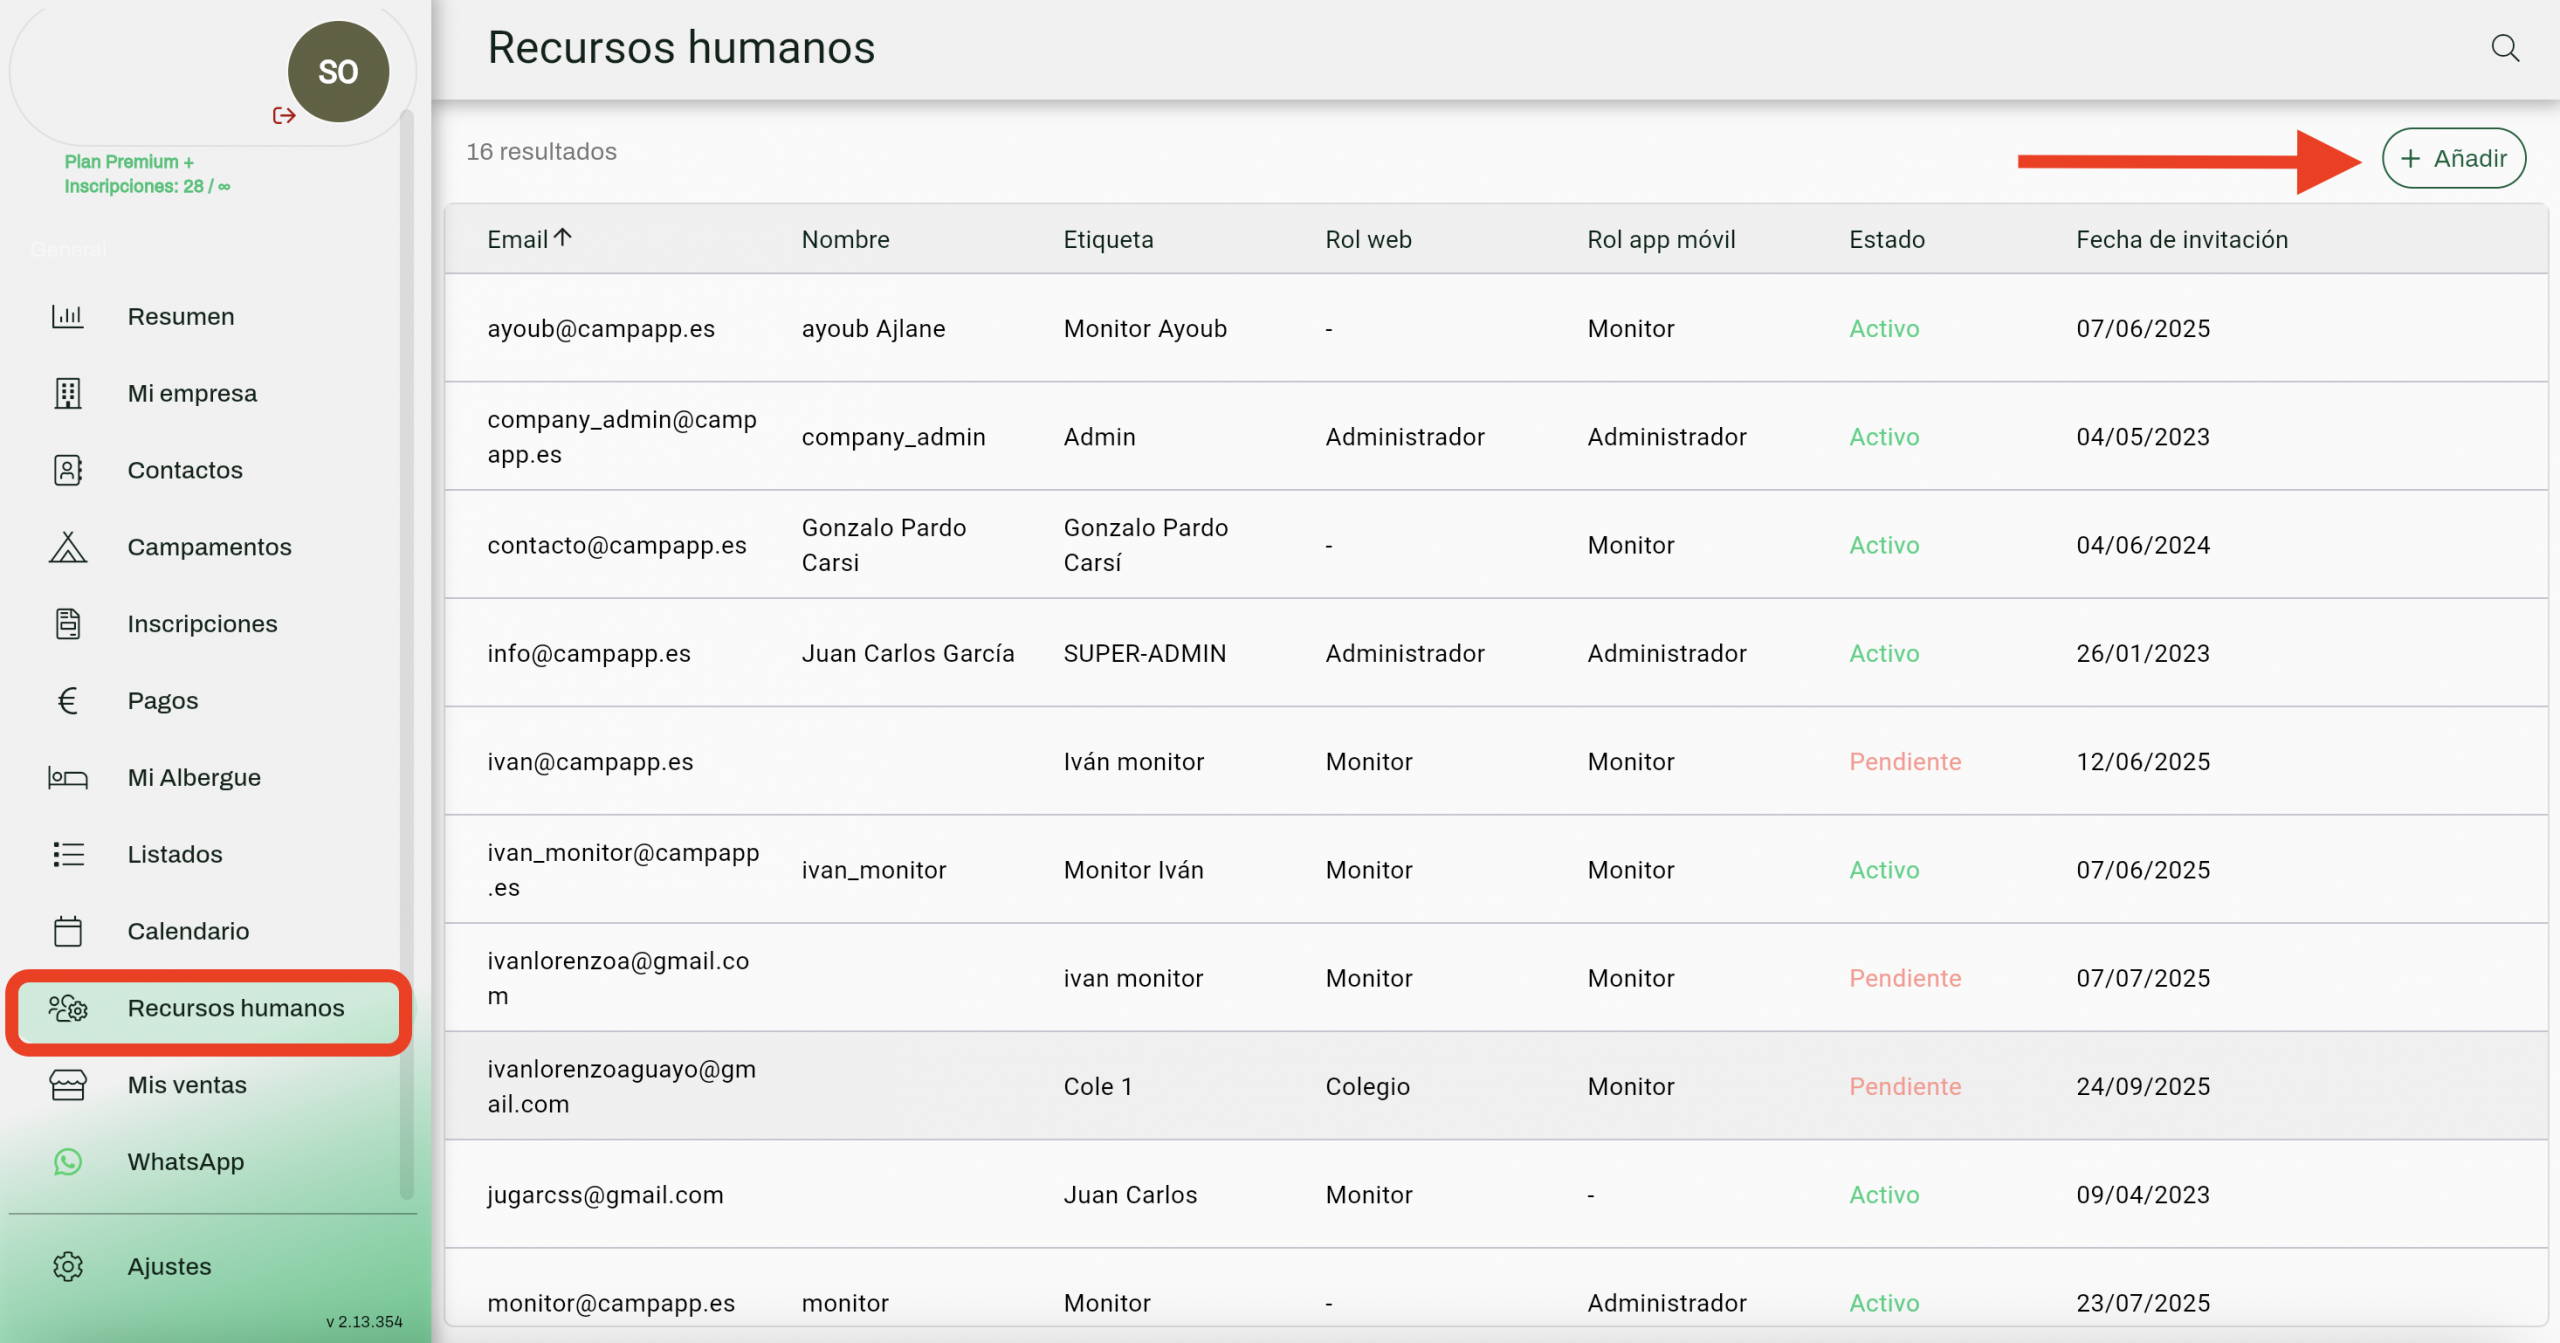Image resolution: width=2560 pixels, height=1343 pixels.
Task: Open the info@campapp.es row
Action: click(x=588, y=653)
